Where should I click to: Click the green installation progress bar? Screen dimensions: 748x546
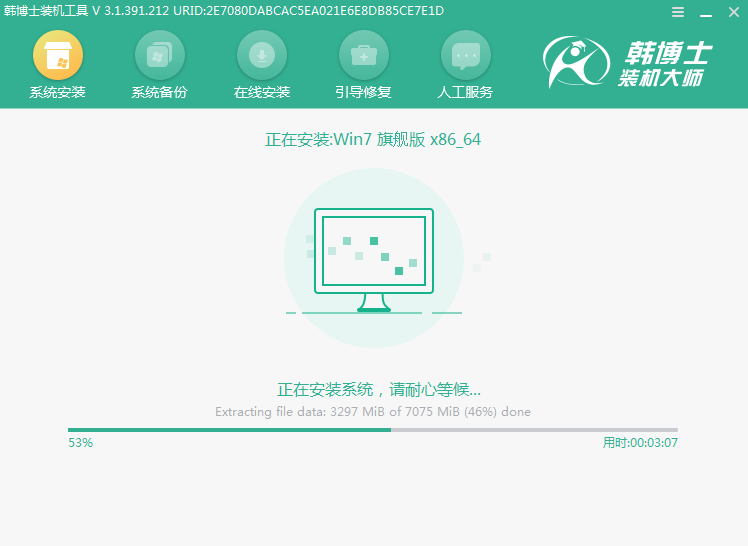[230, 430]
